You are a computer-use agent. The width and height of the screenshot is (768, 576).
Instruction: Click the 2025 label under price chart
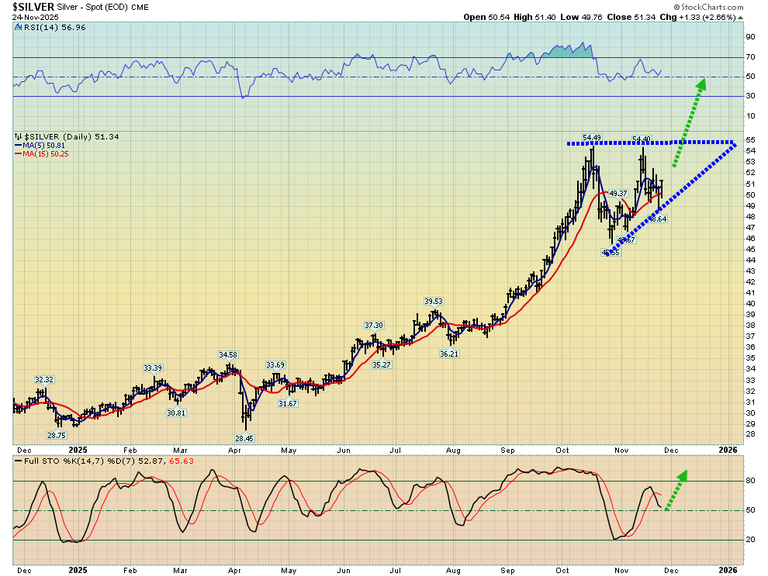point(77,450)
